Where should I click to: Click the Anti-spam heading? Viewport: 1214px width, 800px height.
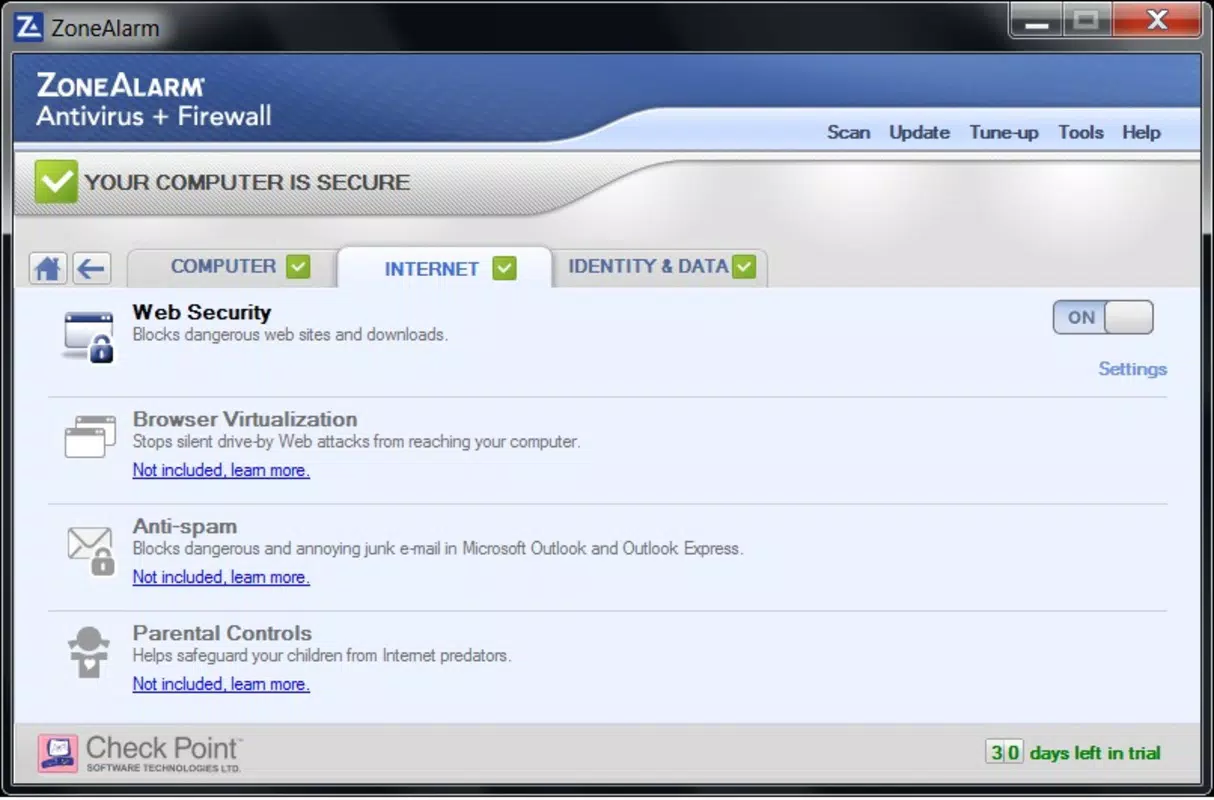point(185,526)
